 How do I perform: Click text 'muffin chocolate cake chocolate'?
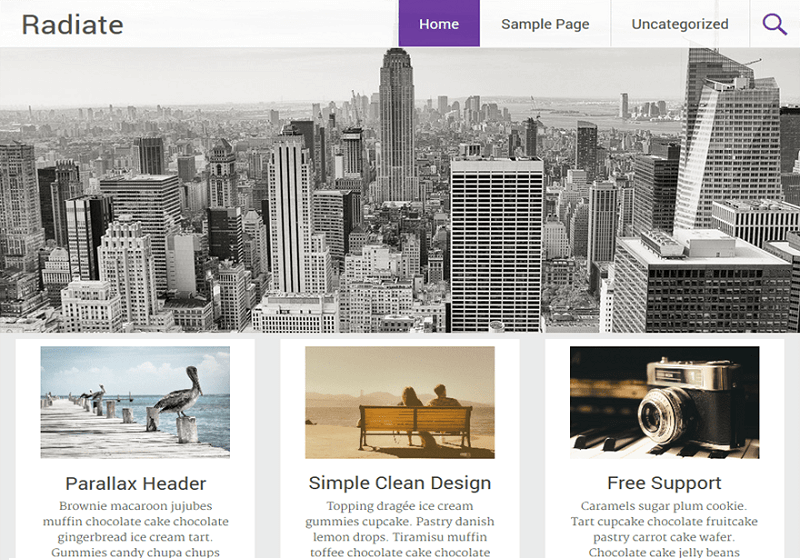click(136, 521)
